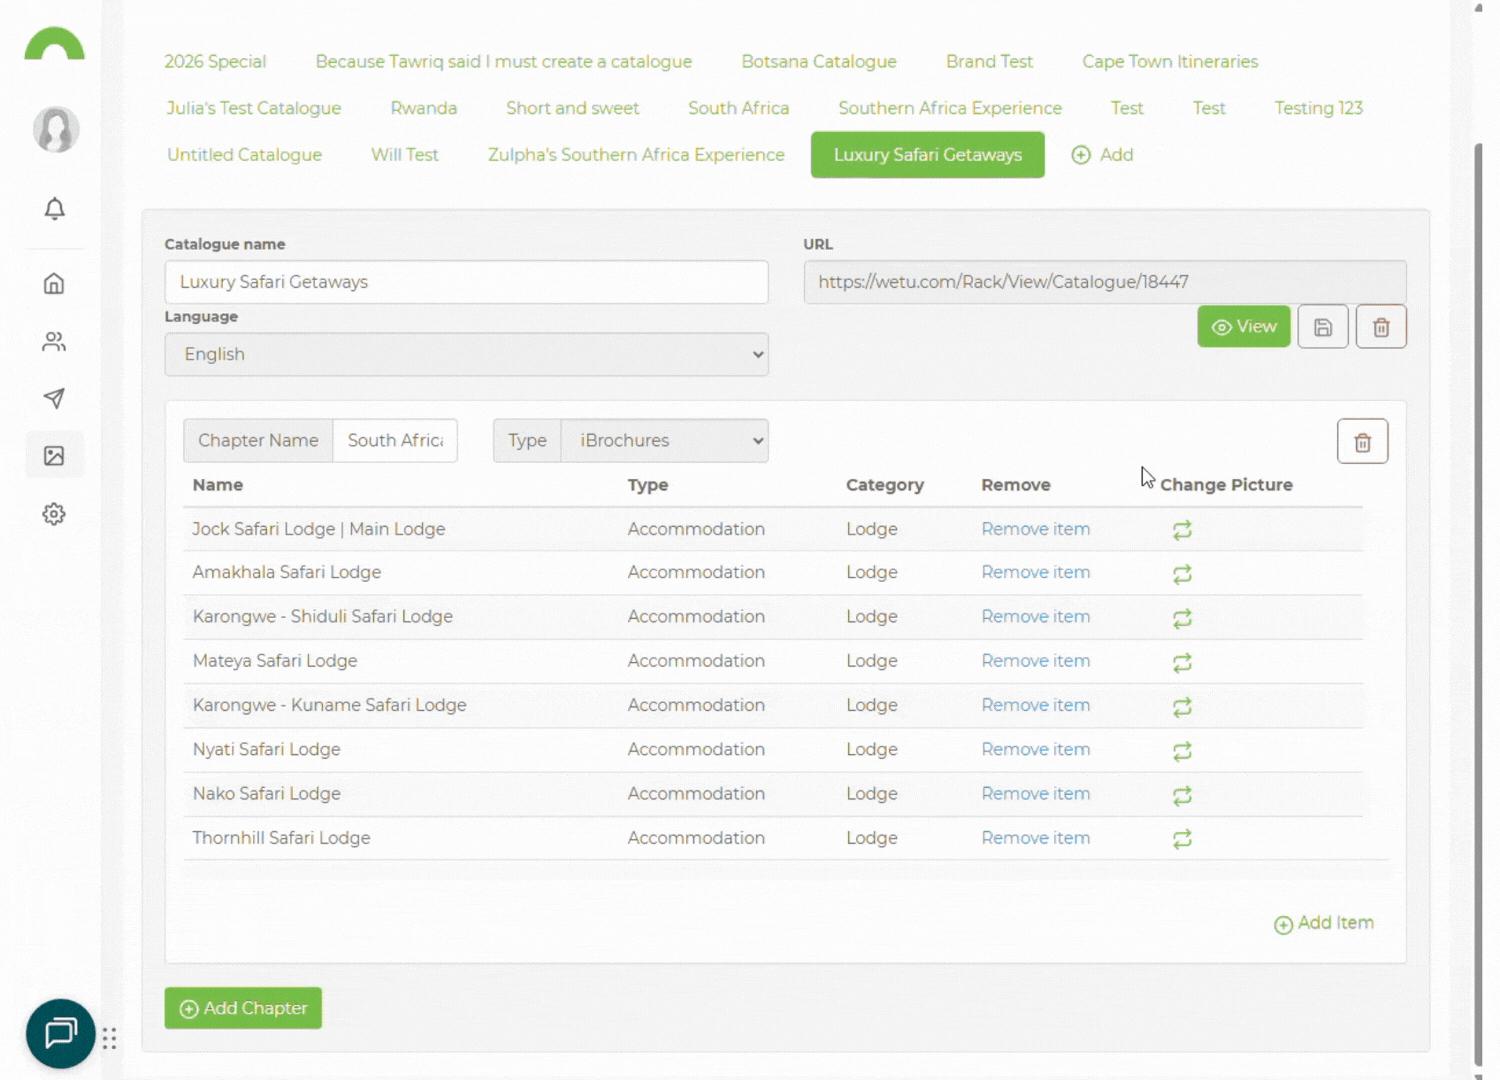Image resolution: width=1500 pixels, height=1080 pixels.
Task: Click the paper plane send icon
Action: pyautogui.click(x=55, y=399)
